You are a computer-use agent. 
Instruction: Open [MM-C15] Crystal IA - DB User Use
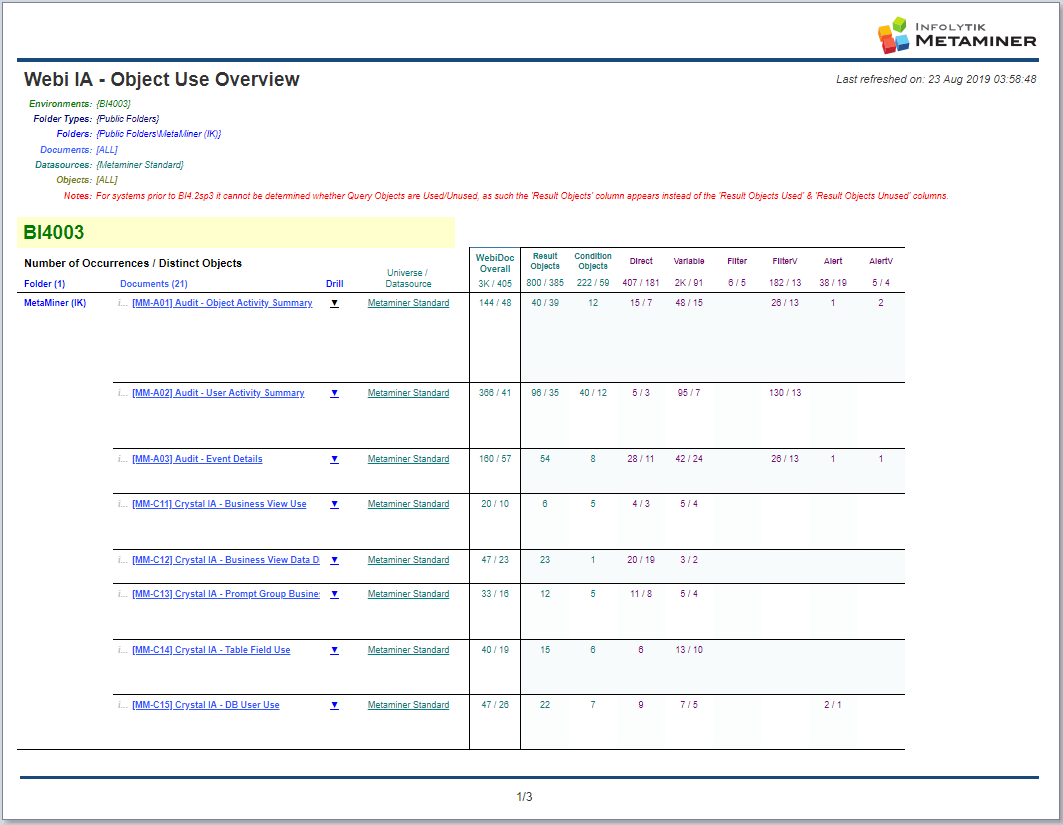[205, 705]
